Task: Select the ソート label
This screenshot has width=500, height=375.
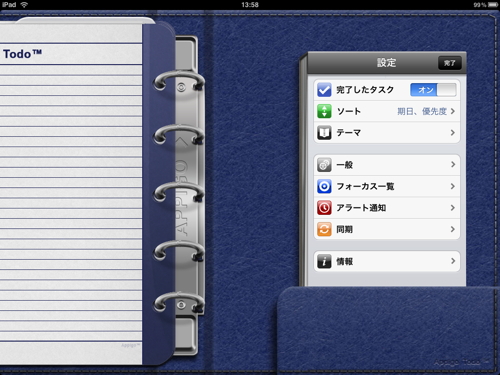Action: pyautogui.click(x=349, y=111)
